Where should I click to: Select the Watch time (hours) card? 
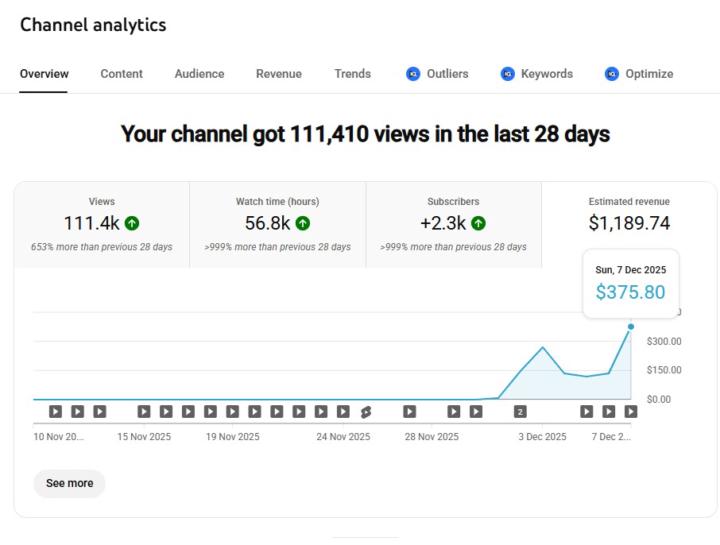point(277,225)
